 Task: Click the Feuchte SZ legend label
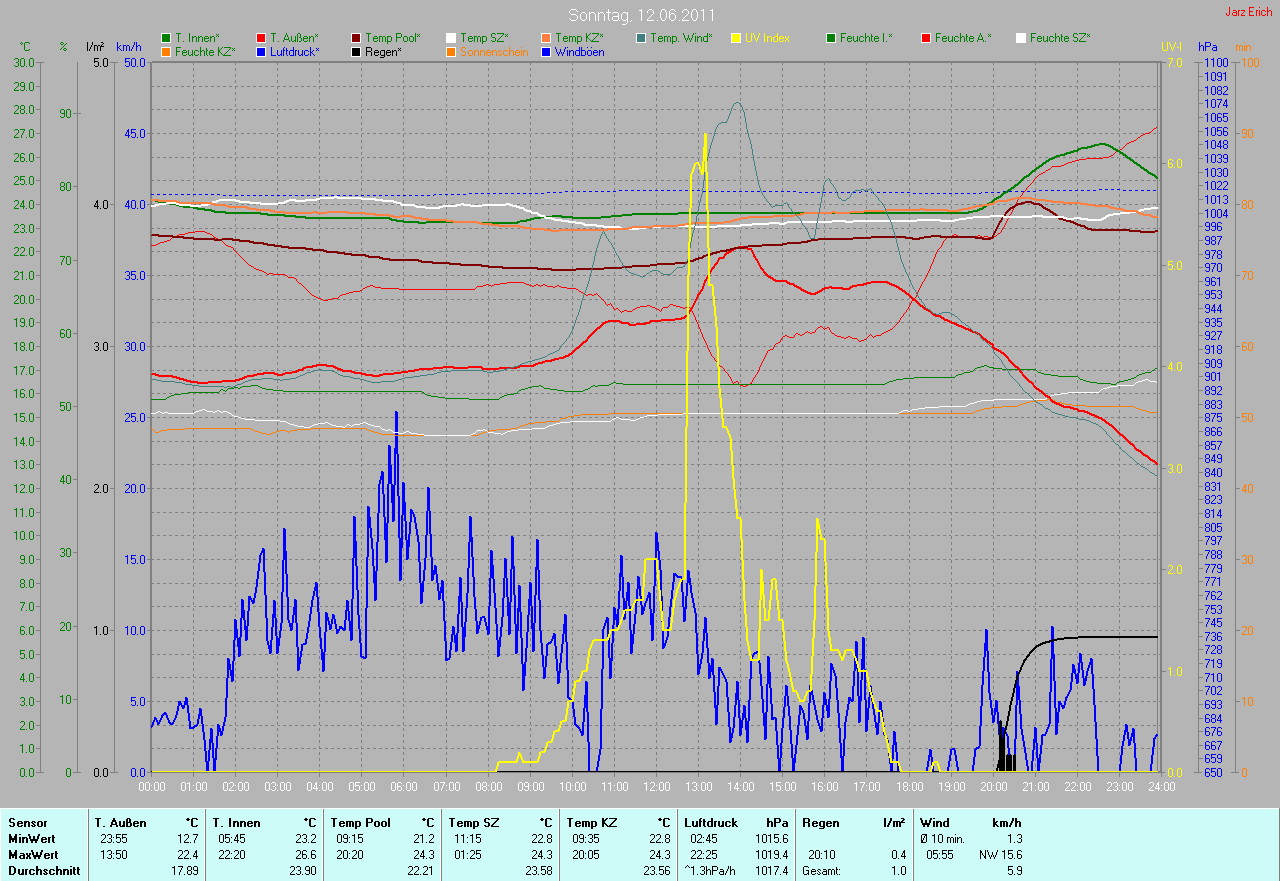[1060, 38]
